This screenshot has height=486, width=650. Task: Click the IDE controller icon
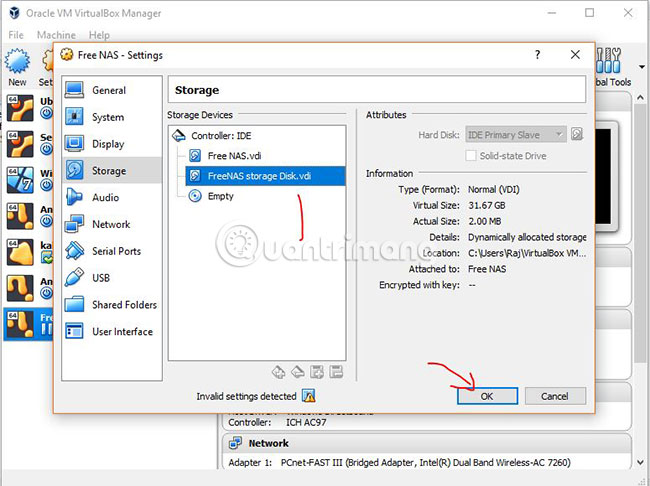click(179, 135)
